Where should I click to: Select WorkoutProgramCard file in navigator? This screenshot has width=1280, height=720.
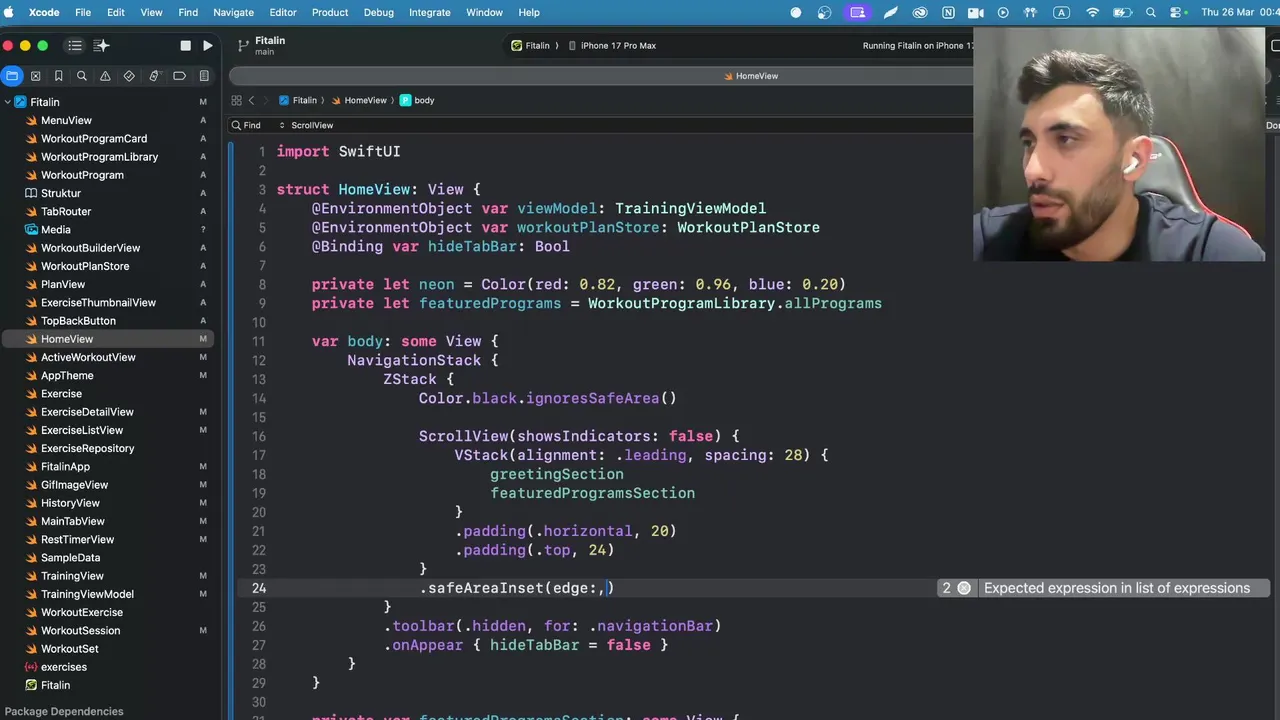coord(94,138)
